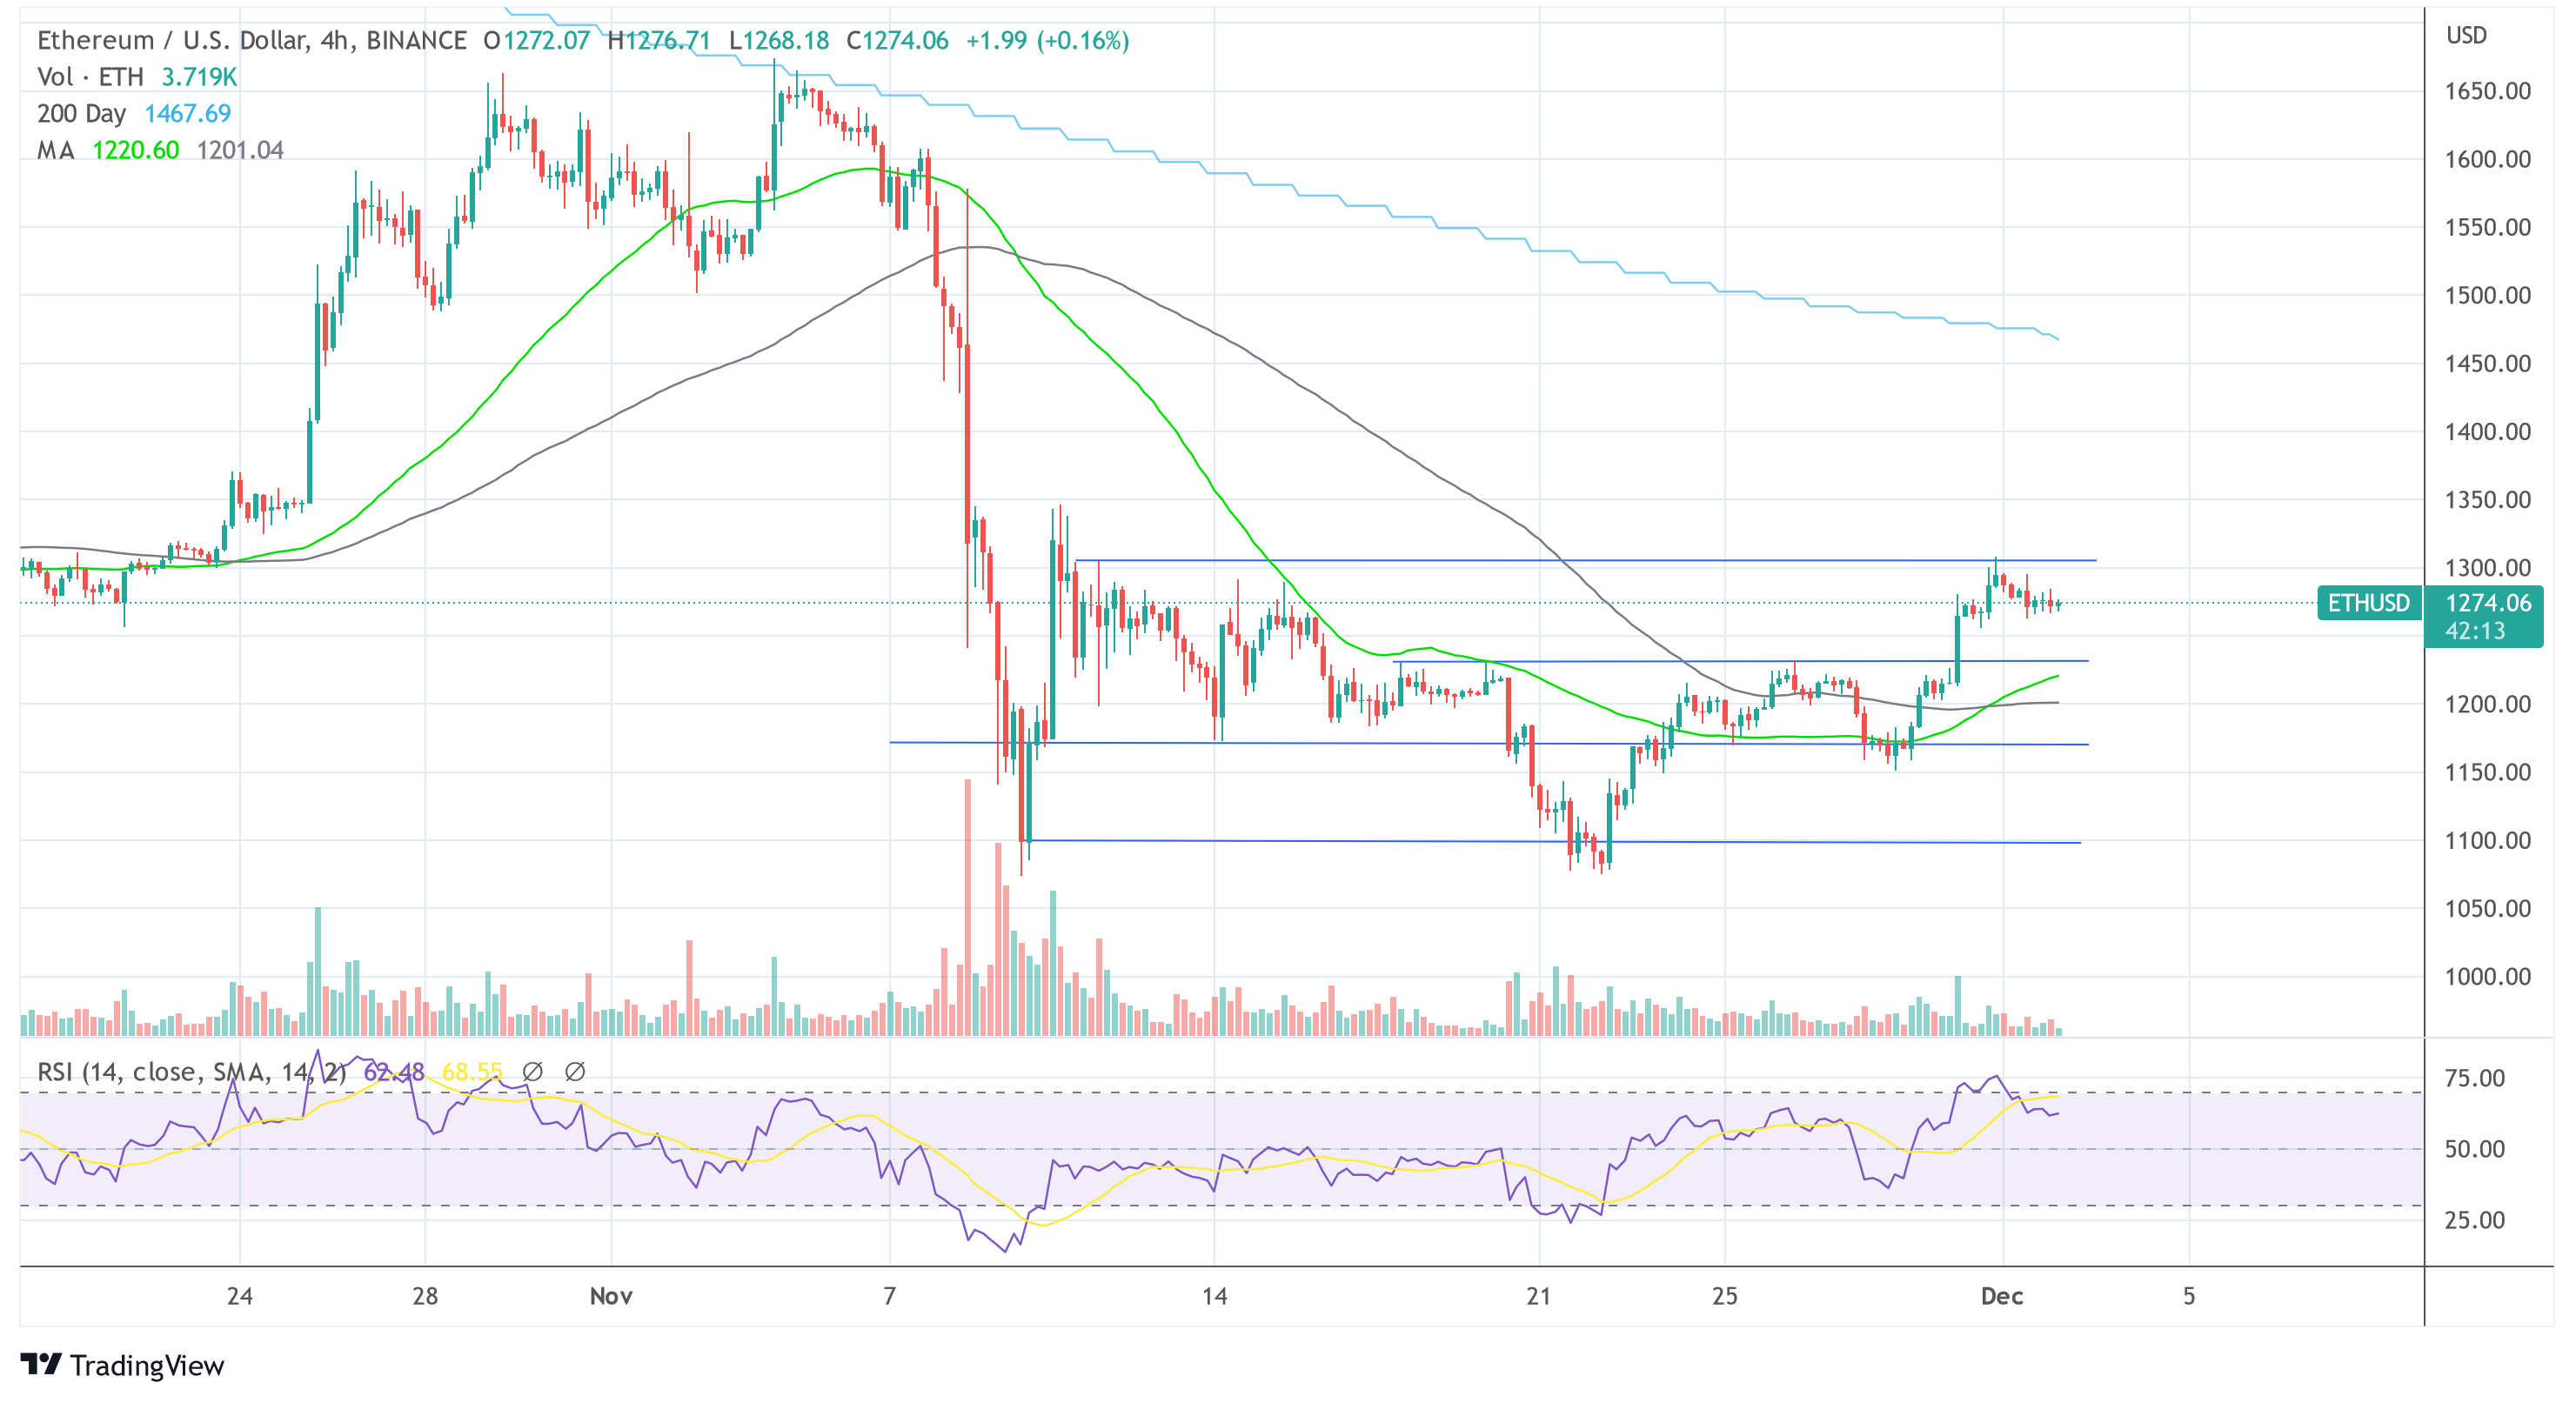Click the 200 Day value 1467.69
The width and height of the screenshot is (2576, 1403).
187,113
